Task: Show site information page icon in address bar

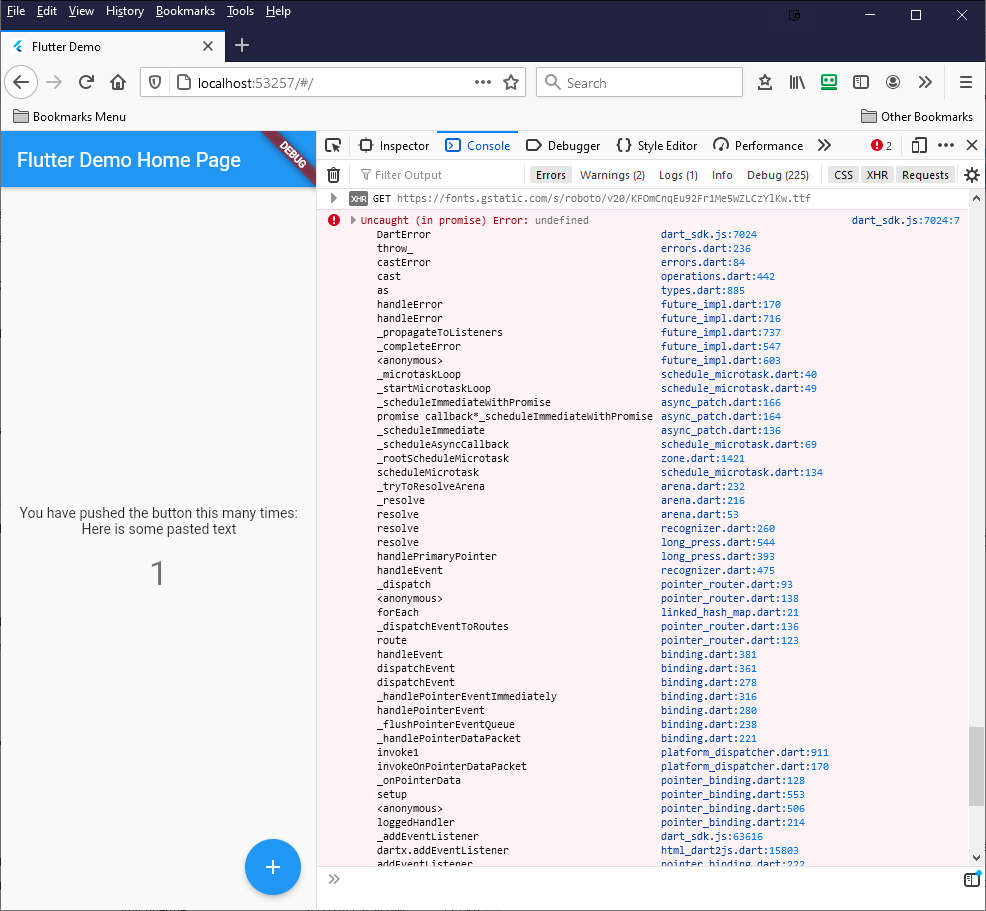Action: [184, 82]
